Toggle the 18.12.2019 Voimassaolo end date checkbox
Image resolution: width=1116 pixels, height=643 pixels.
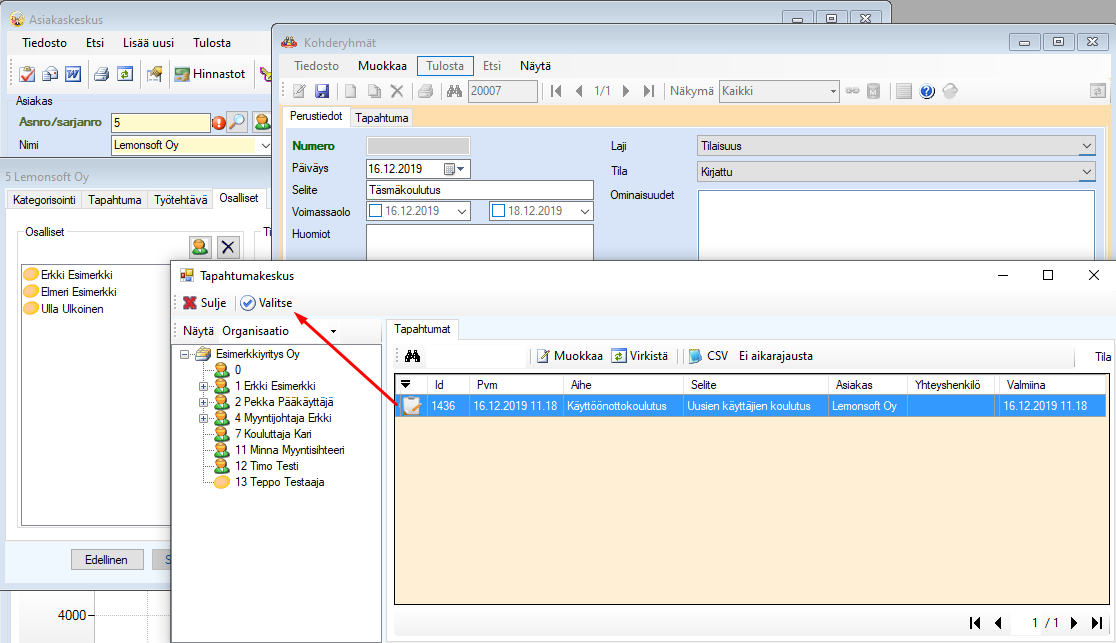coord(498,211)
